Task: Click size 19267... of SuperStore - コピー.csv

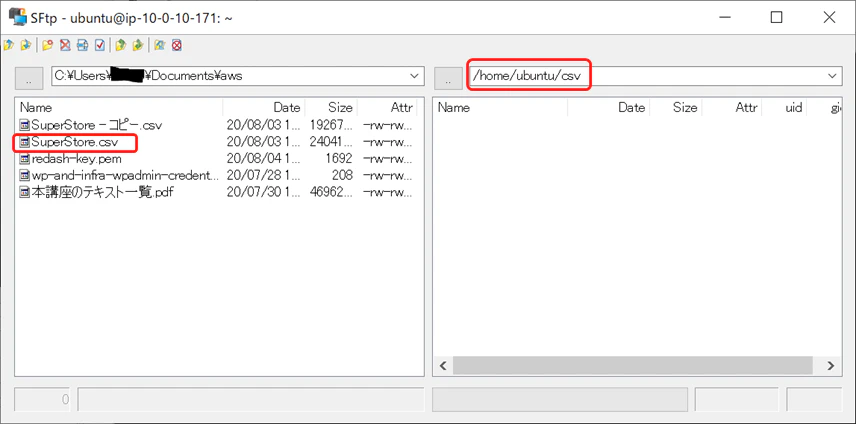Action: (x=331, y=125)
